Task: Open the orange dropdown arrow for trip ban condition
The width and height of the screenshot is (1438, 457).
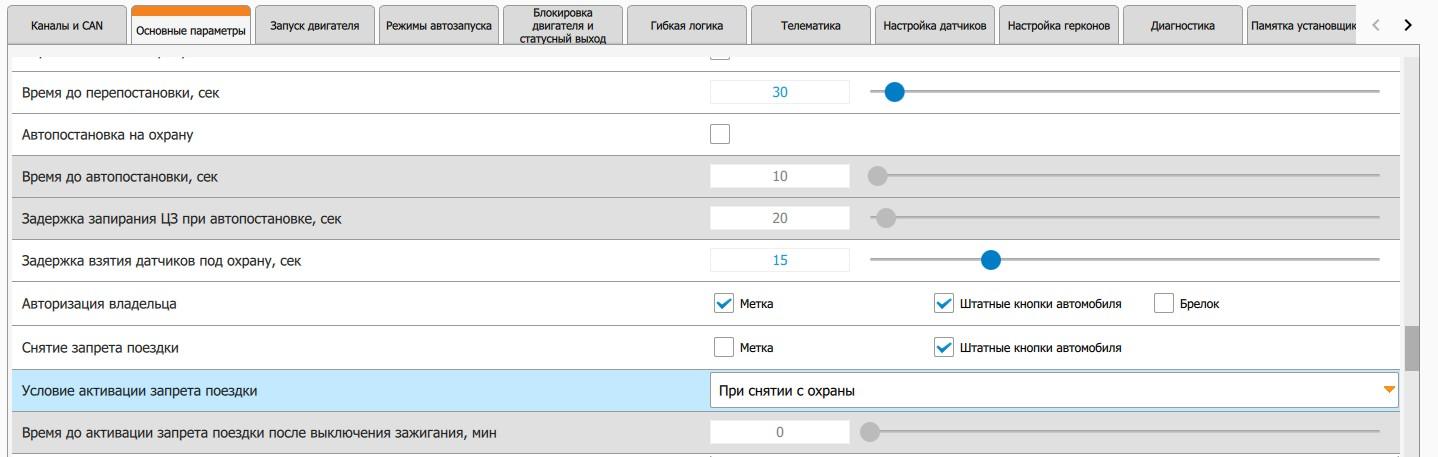Action: [1388, 390]
